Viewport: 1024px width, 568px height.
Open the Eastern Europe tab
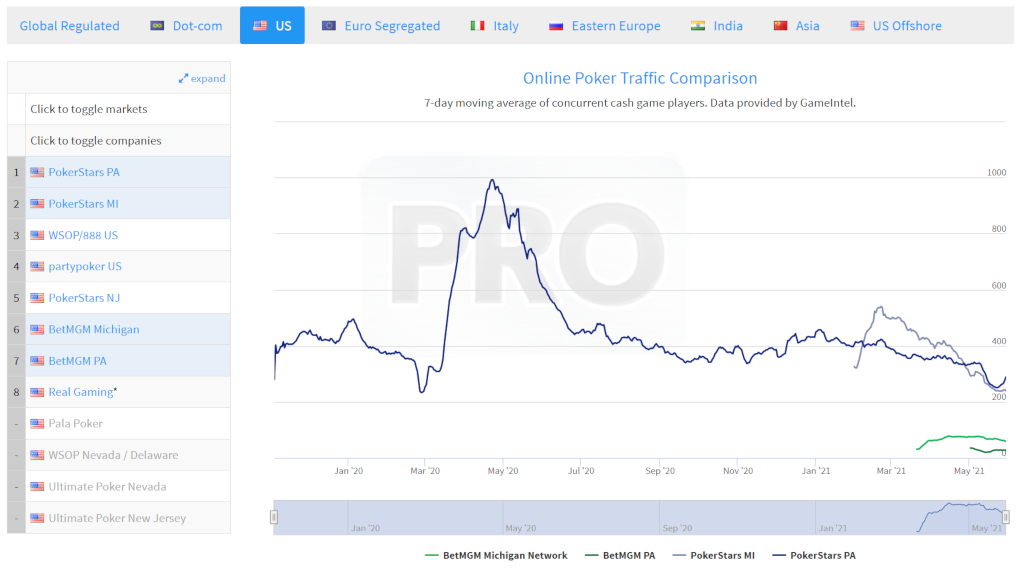605,25
